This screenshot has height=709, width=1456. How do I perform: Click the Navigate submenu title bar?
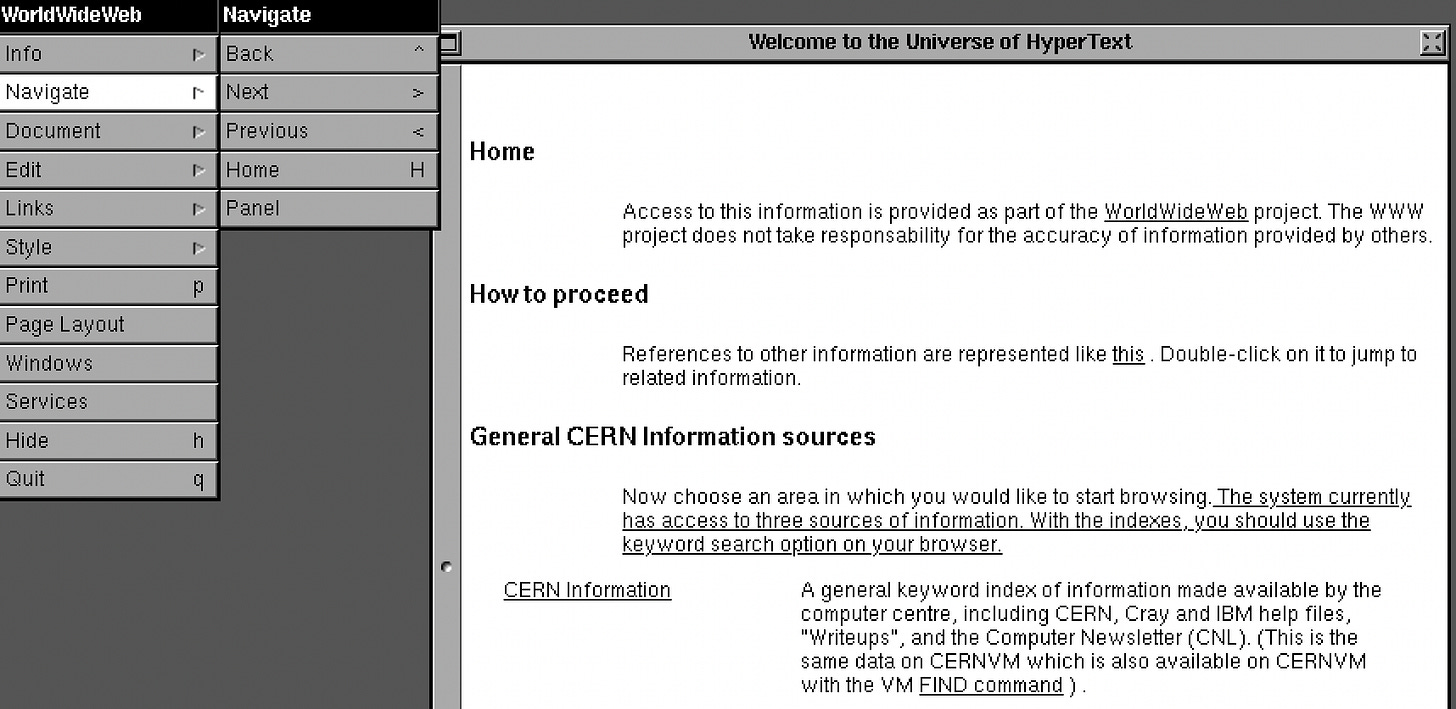tap(329, 16)
